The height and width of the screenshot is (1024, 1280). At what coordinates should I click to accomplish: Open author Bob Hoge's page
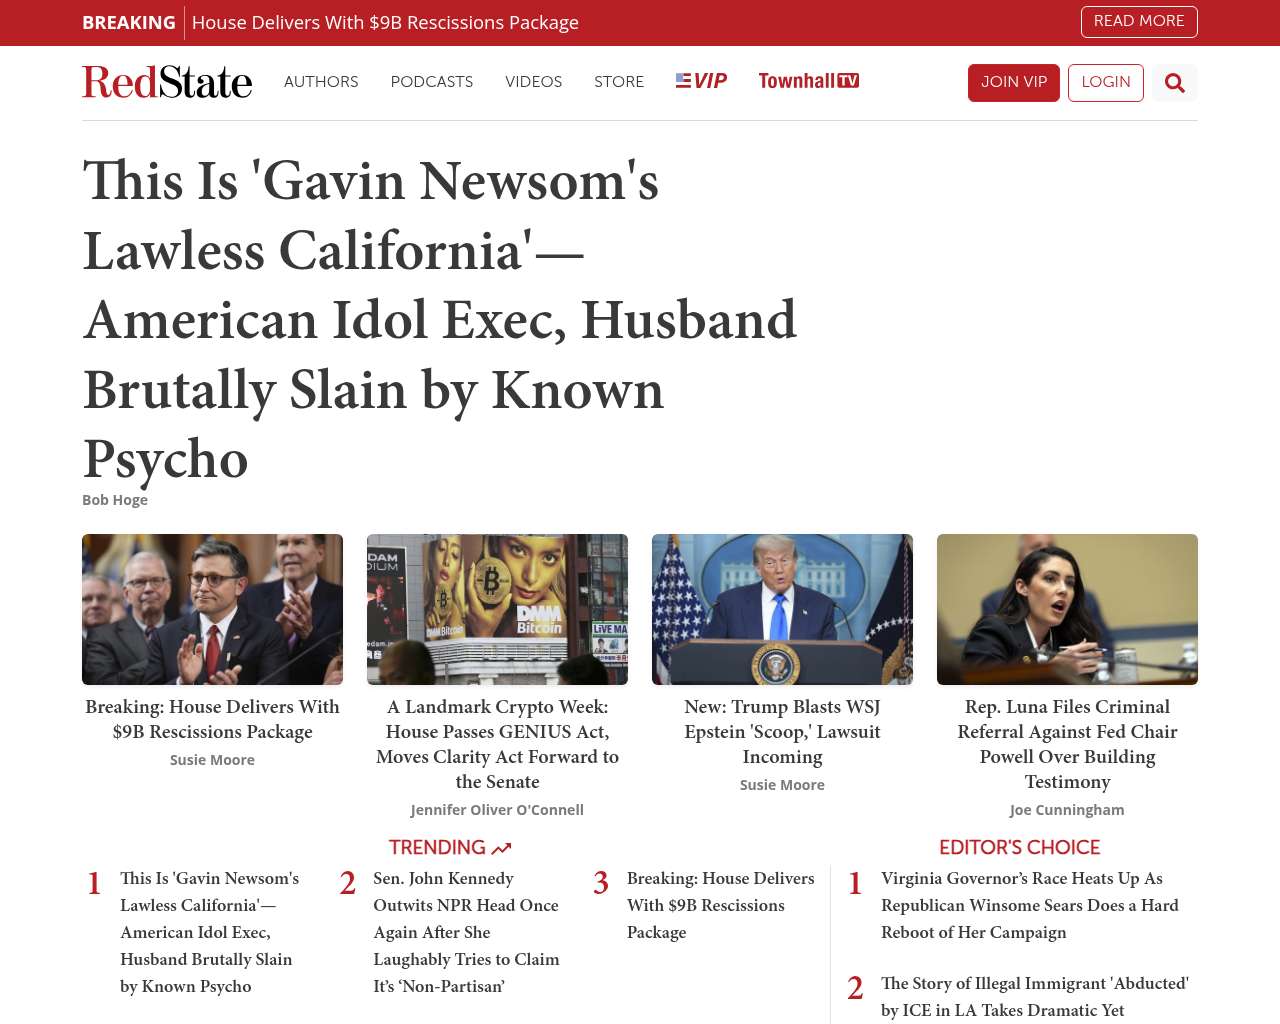click(x=115, y=500)
